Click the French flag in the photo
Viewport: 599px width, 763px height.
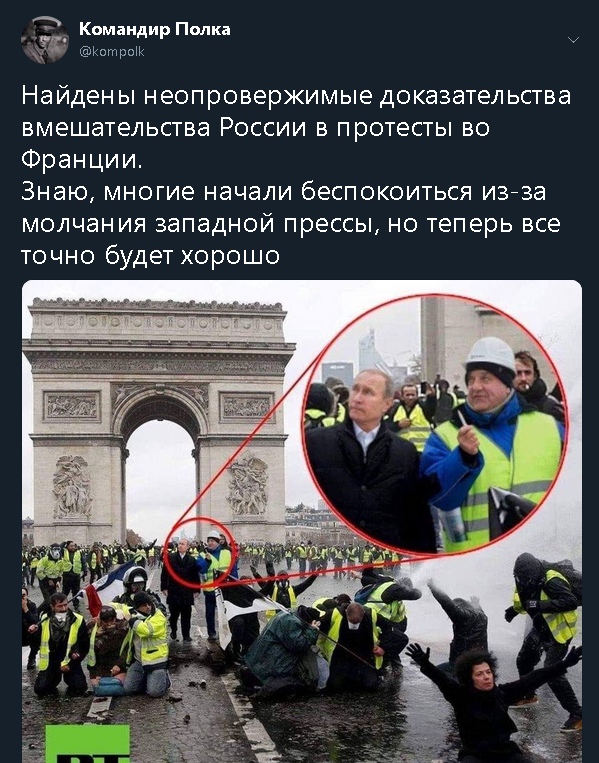104,588
